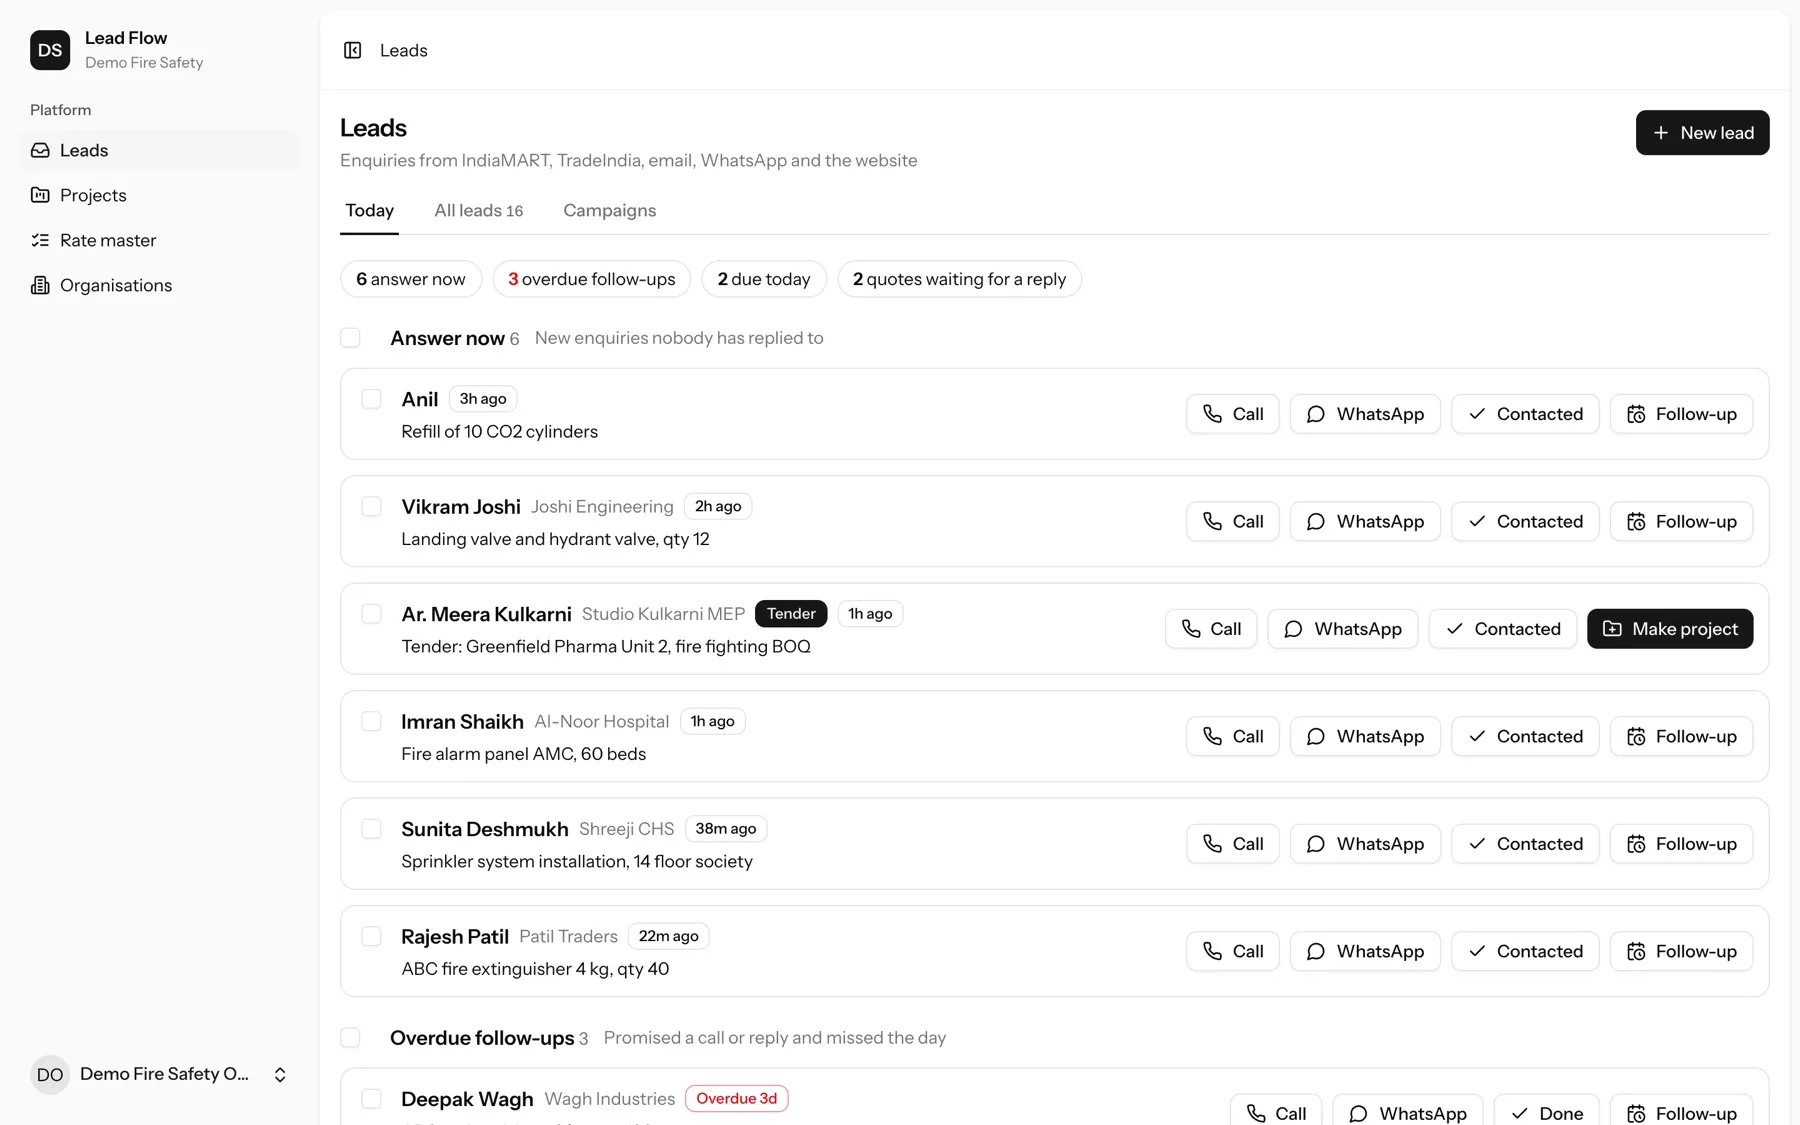This screenshot has height=1125, width=1800.
Task: Switch to the Campaigns tab
Action: pos(609,210)
